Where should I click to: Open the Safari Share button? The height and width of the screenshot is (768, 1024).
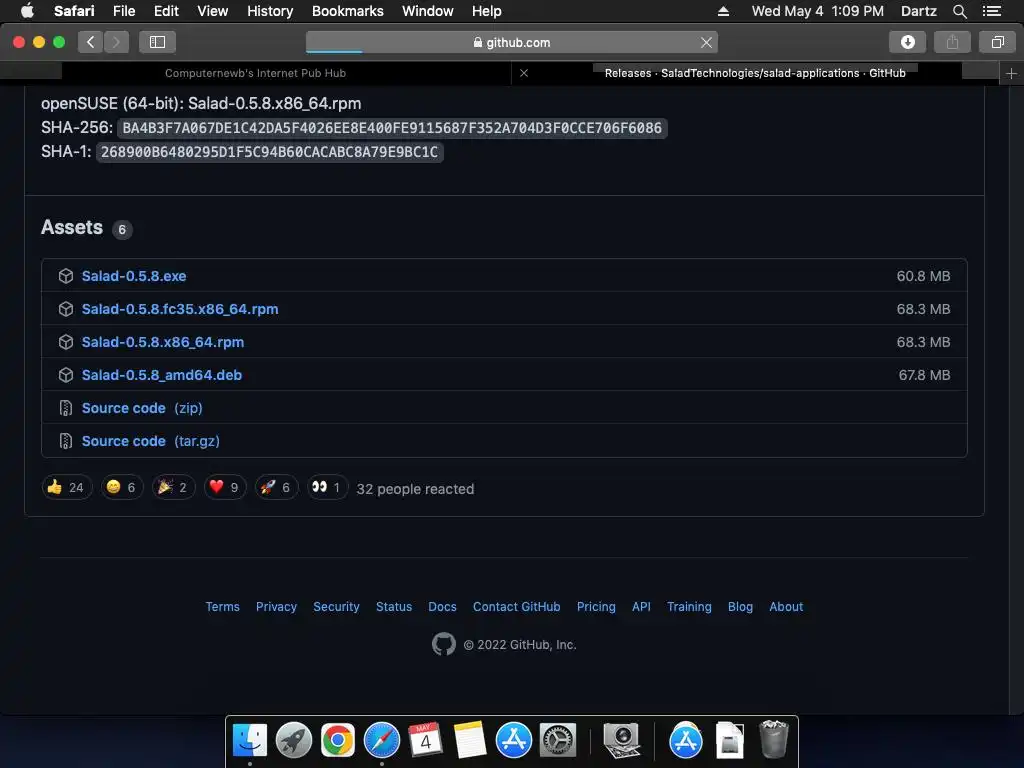point(952,42)
